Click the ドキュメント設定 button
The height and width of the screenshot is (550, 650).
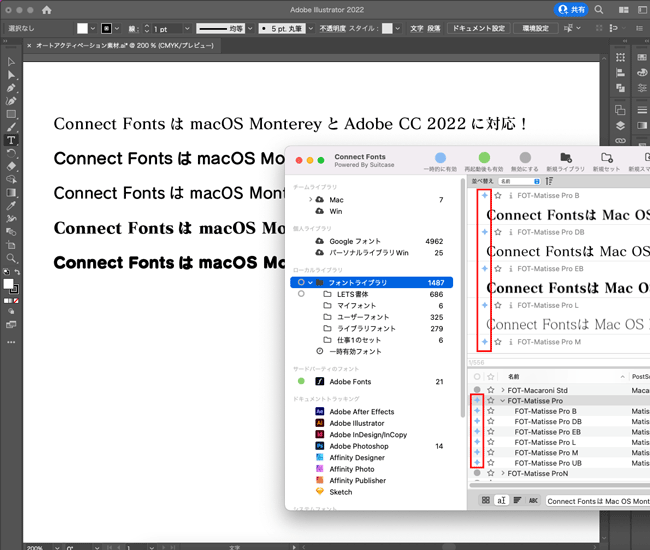478,28
